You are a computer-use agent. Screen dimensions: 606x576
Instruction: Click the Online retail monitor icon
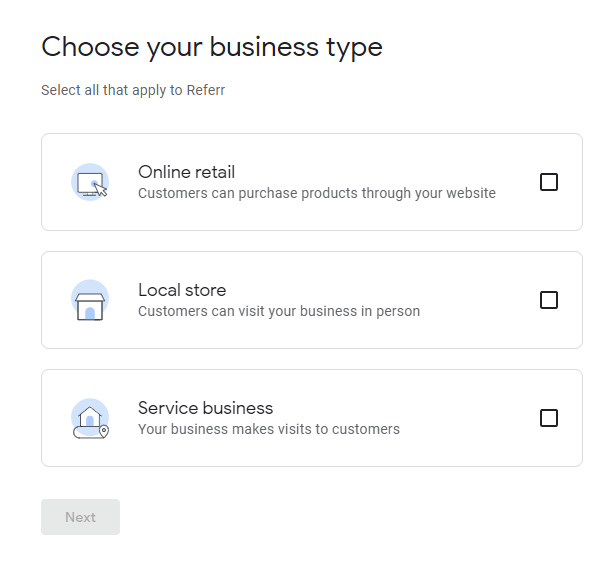pyautogui.click(x=90, y=182)
